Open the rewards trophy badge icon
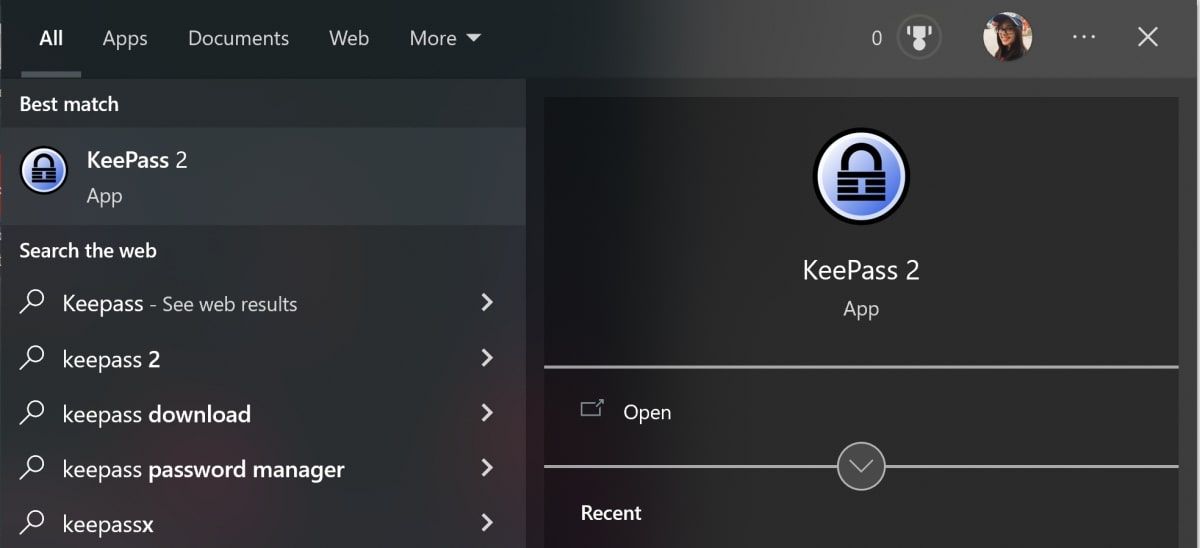The image size is (1200, 548). click(x=919, y=38)
